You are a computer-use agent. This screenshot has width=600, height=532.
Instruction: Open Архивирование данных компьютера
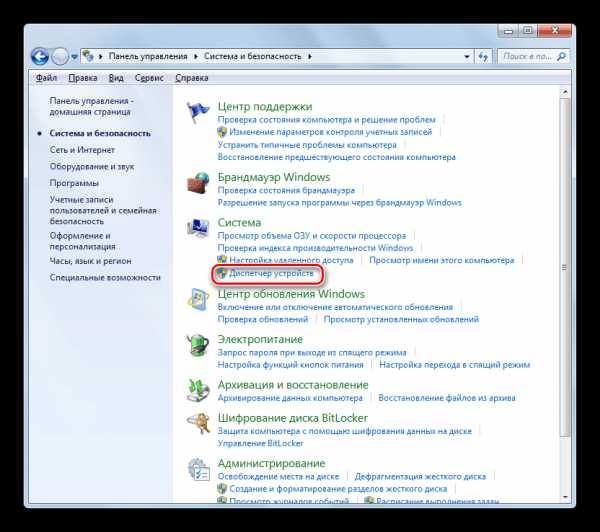pos(290,398)
